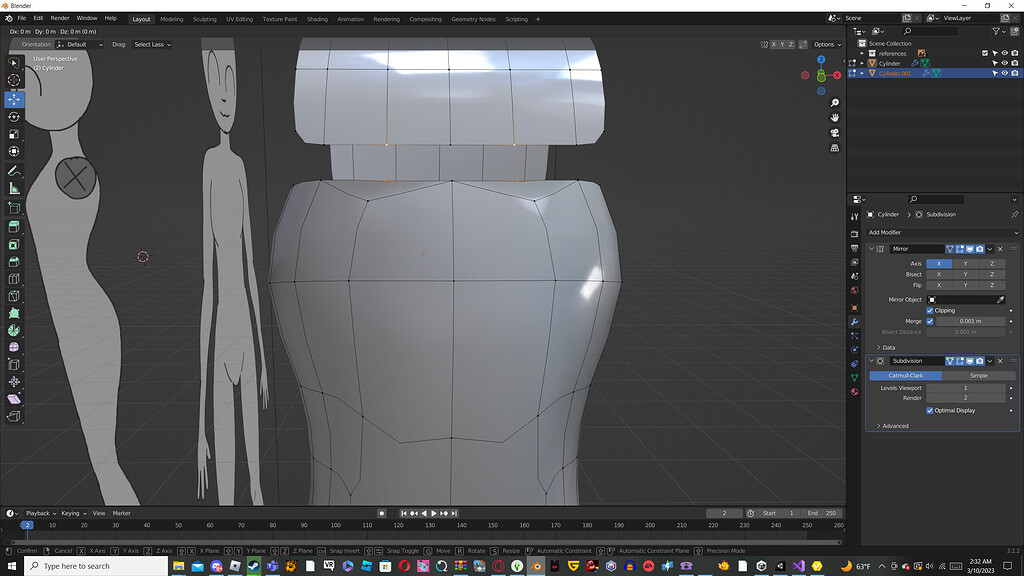This screenshot has height=576, width=1024.
Task: Adjust the Render levels value field
Action: (965, 398)
